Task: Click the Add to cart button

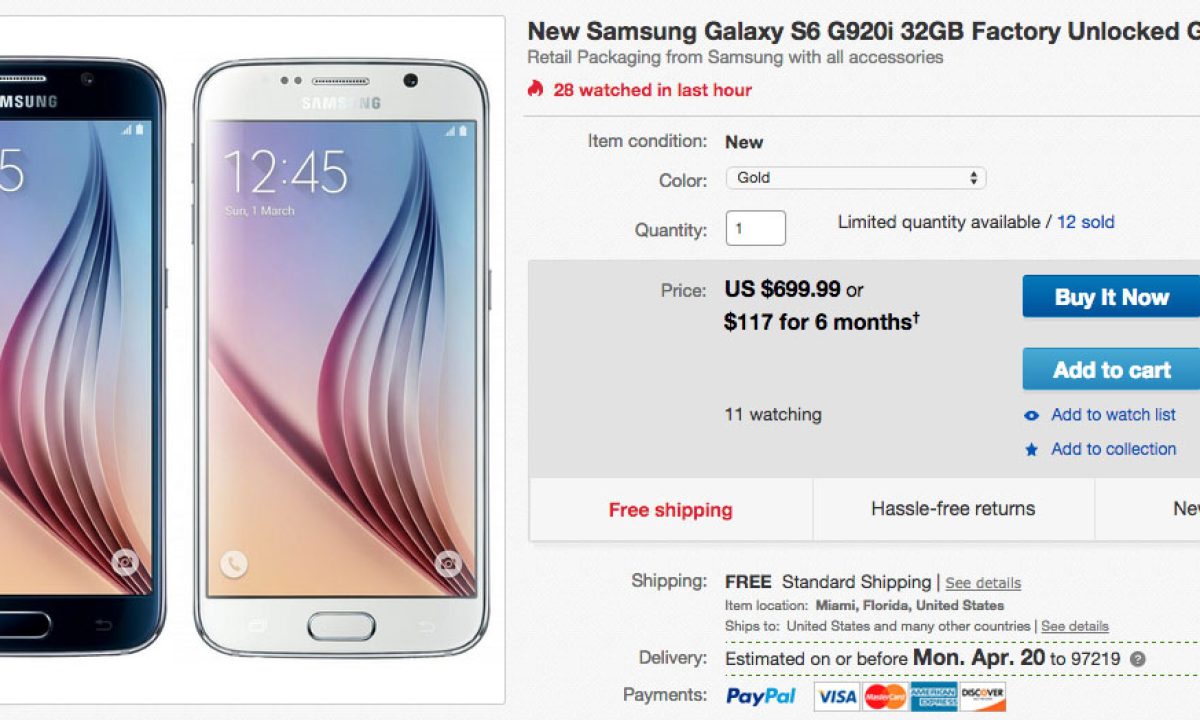Action: point(1111,369)
